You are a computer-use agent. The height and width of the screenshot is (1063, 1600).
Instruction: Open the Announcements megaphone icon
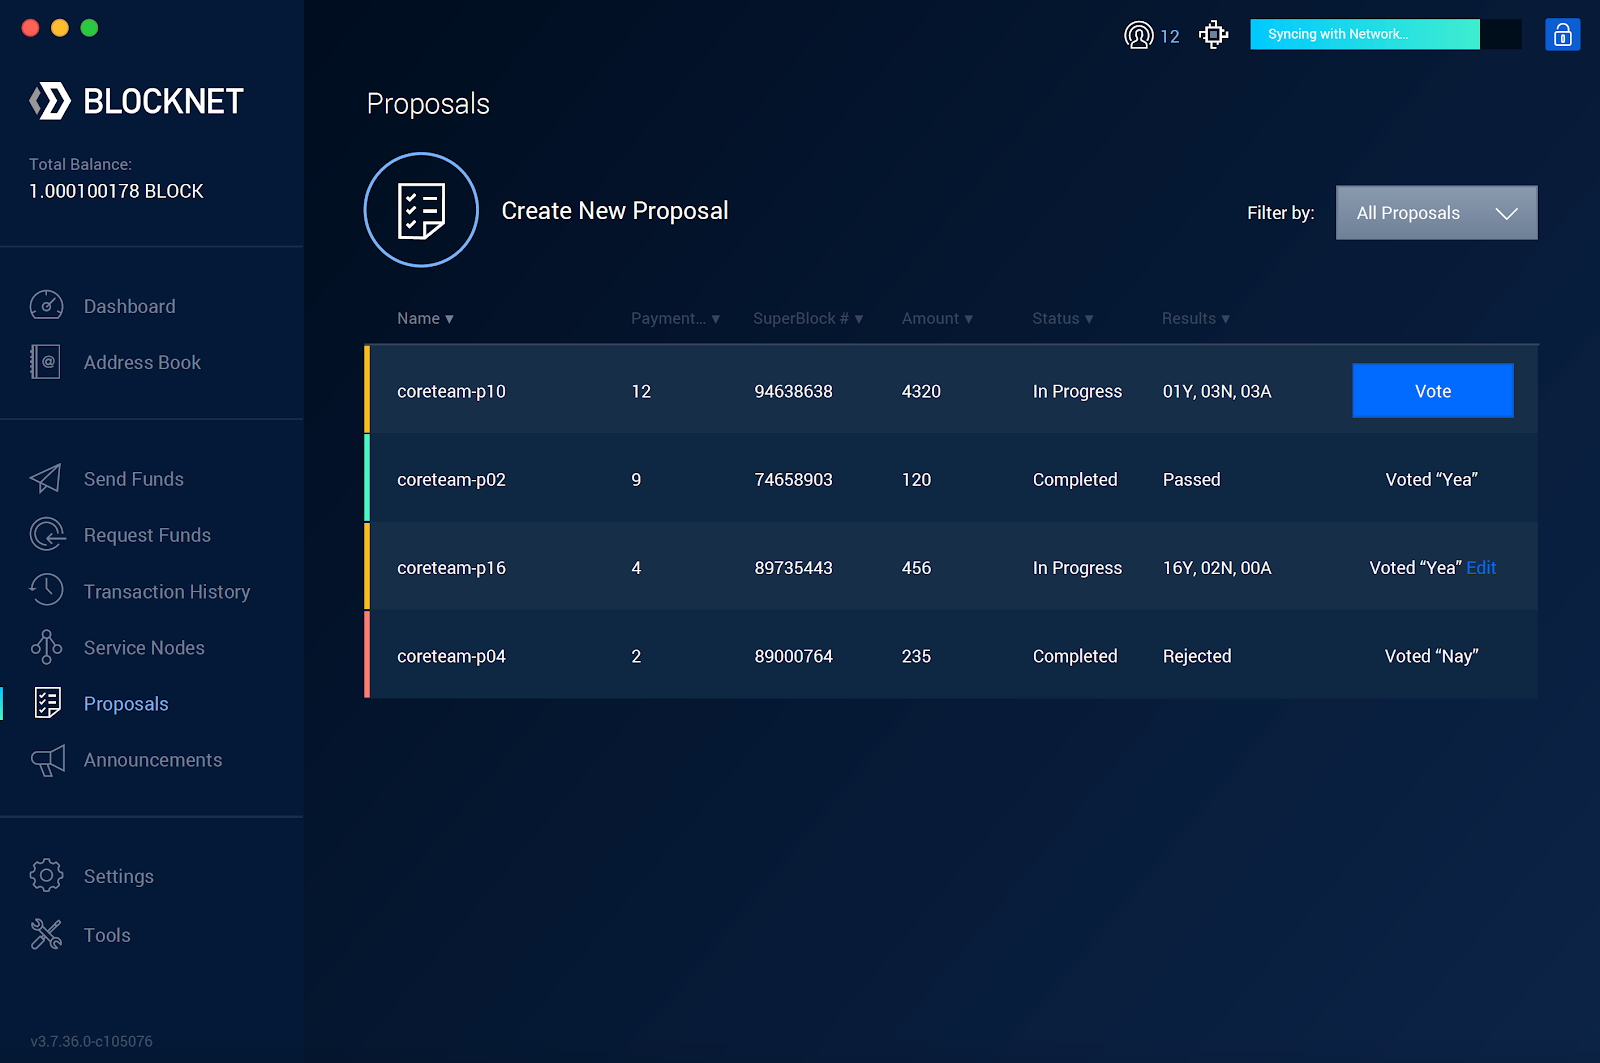click(x=48, y=760)
